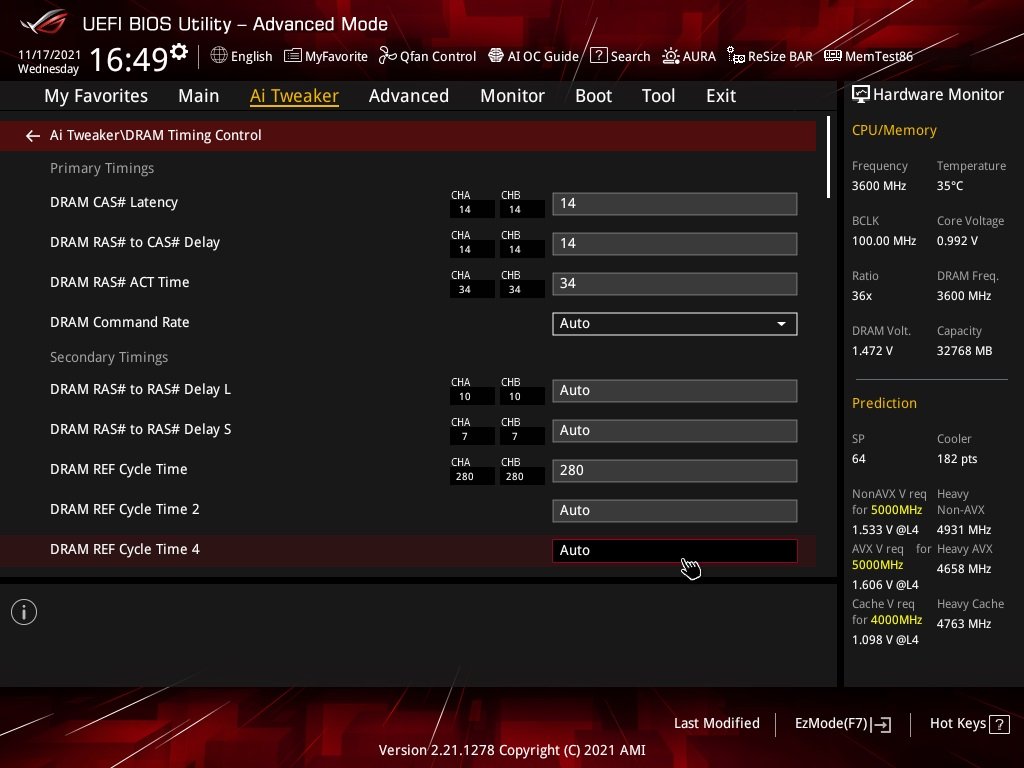The image size is (1024, 768).
Task: Open the English language globe icon
Action: (219, 56)
